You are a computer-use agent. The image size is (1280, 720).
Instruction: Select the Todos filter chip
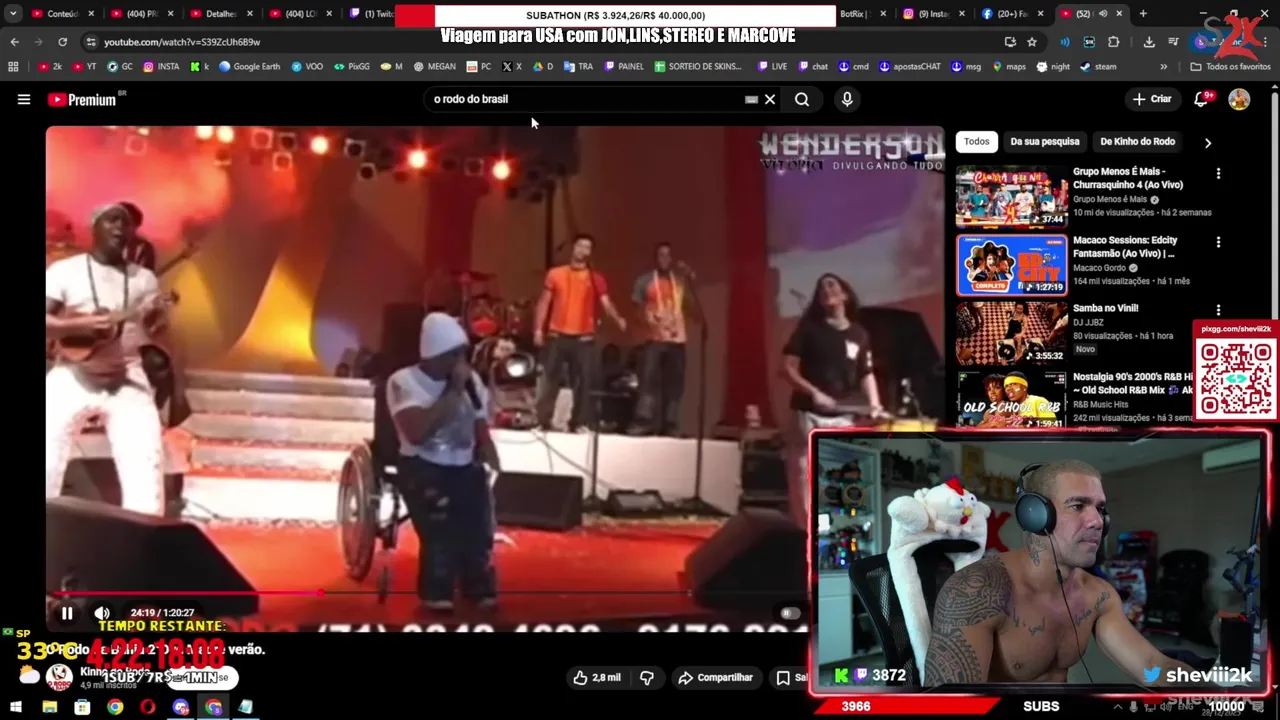tap(976, 141)
